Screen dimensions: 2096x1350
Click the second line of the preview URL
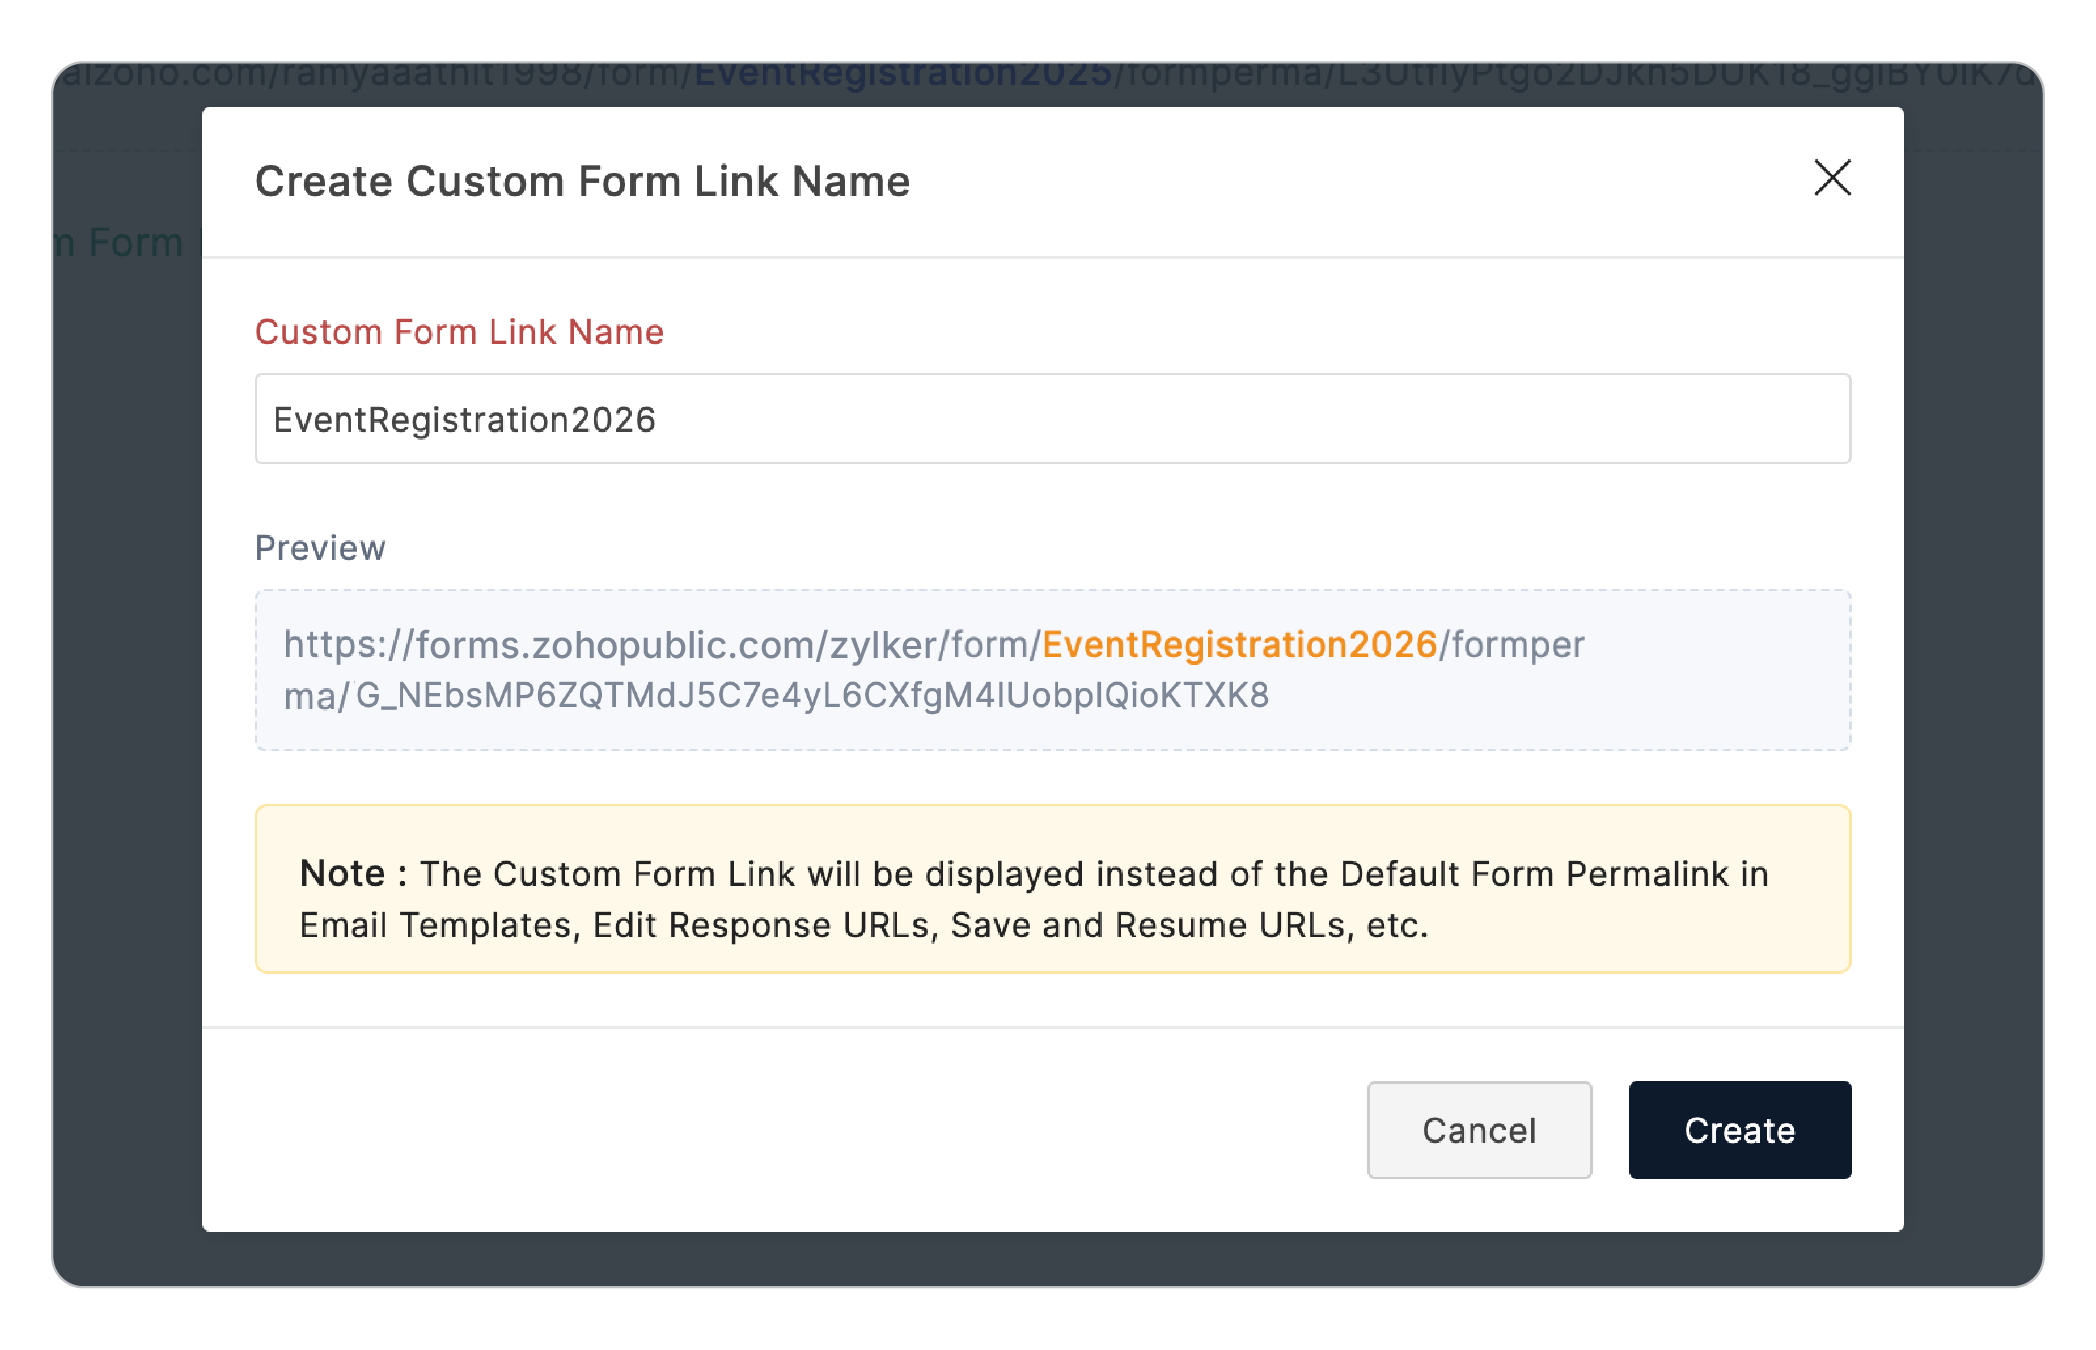click(x=776, y=695)
